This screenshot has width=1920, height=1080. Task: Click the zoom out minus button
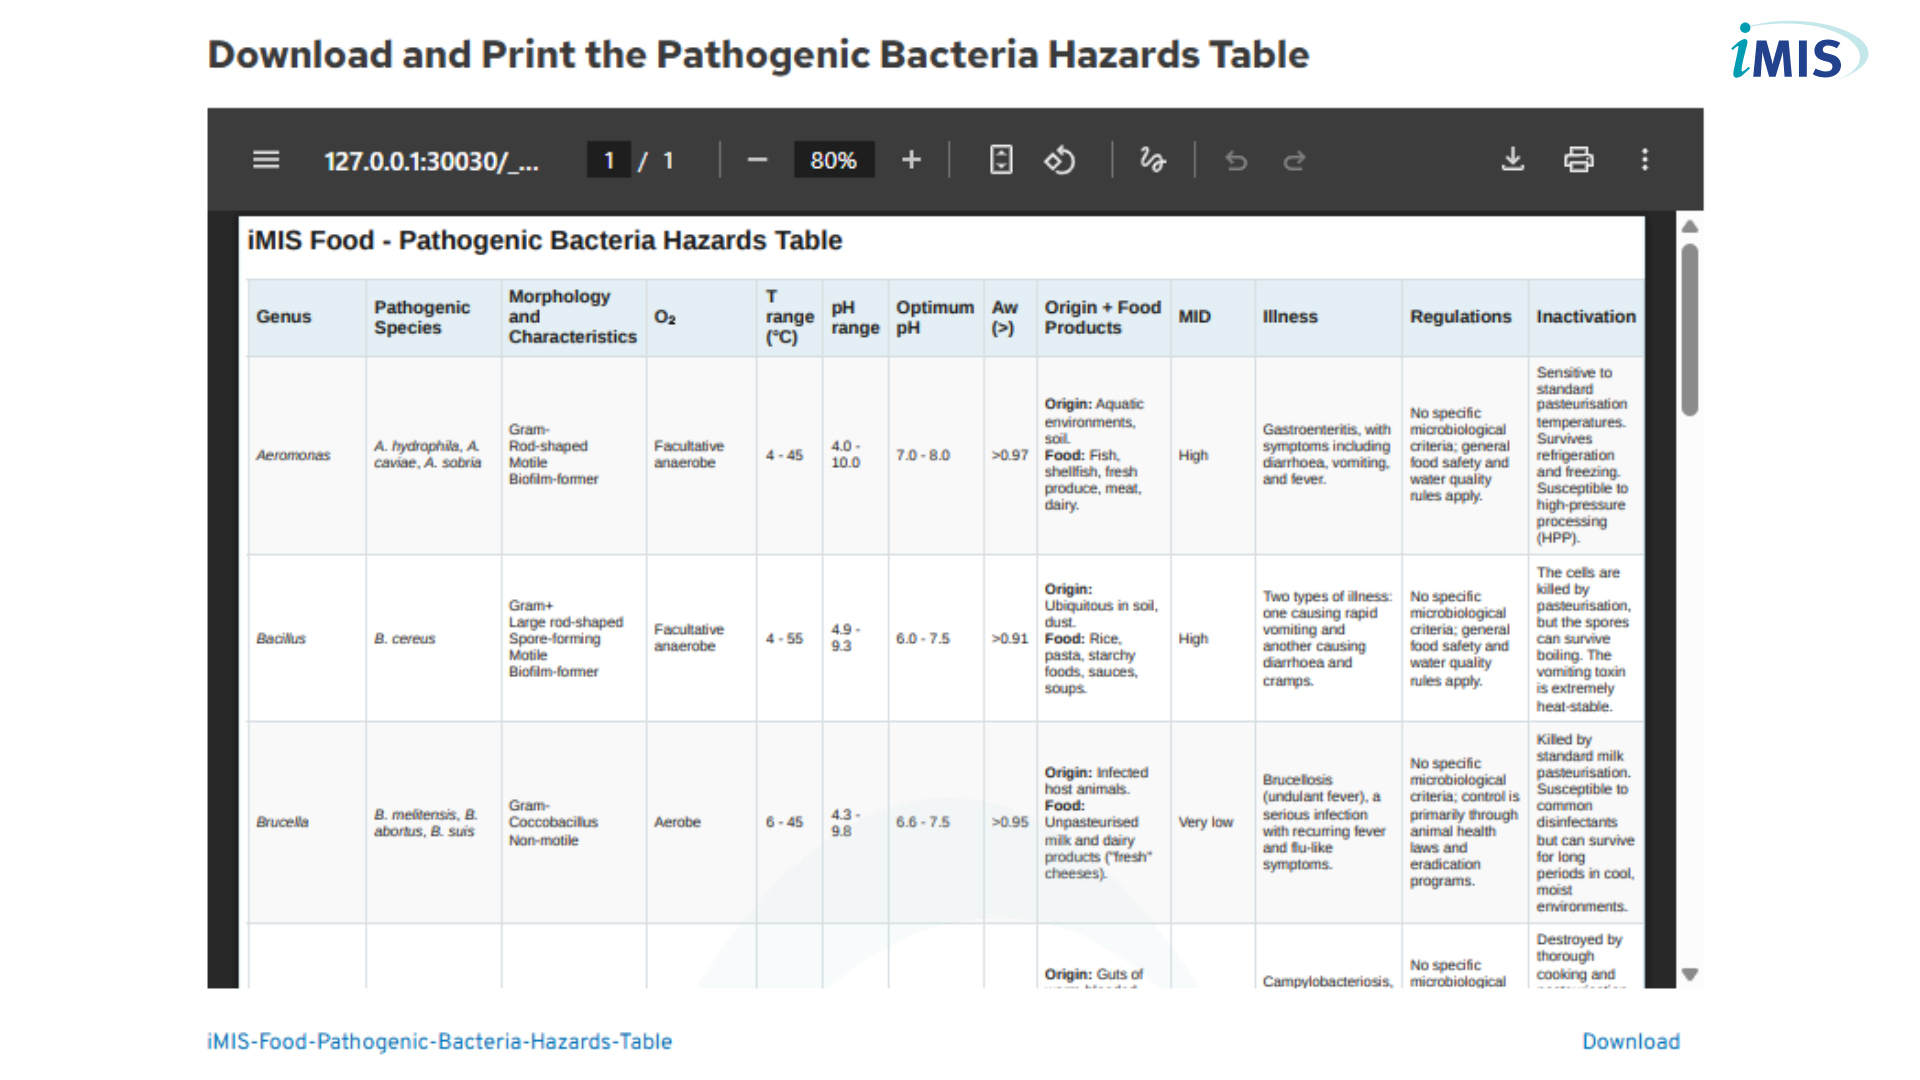click(x=757, y=160)
